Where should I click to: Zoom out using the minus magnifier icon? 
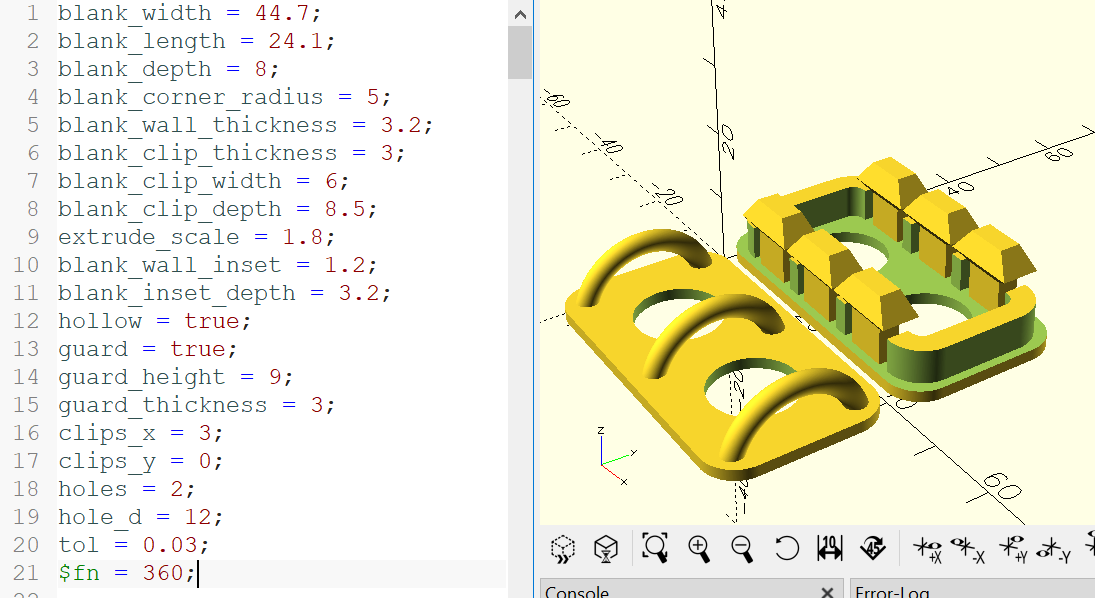coord(742,548)
